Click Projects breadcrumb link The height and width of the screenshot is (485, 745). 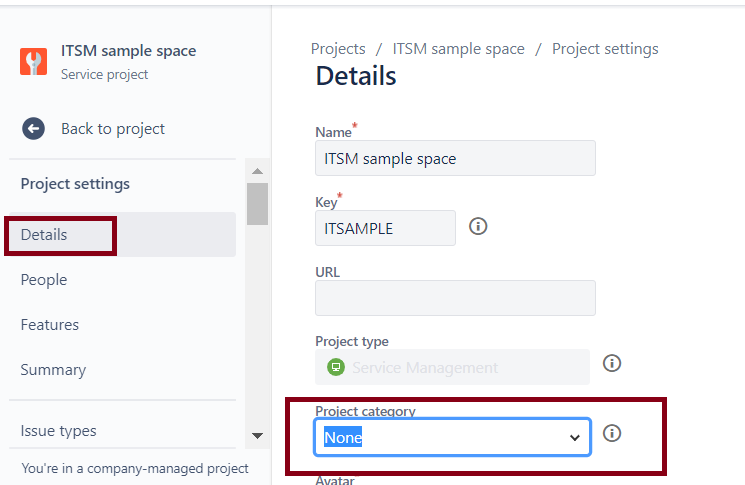pyautogui.click(x=338, y=49)
